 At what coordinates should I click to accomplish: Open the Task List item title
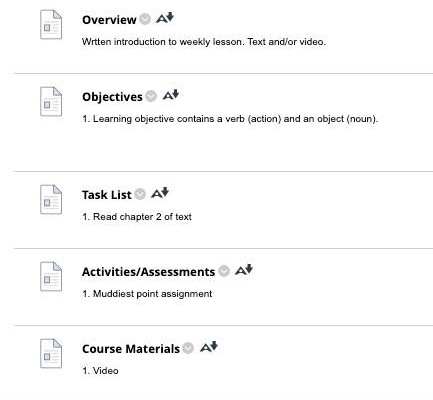tap(107, 195)
